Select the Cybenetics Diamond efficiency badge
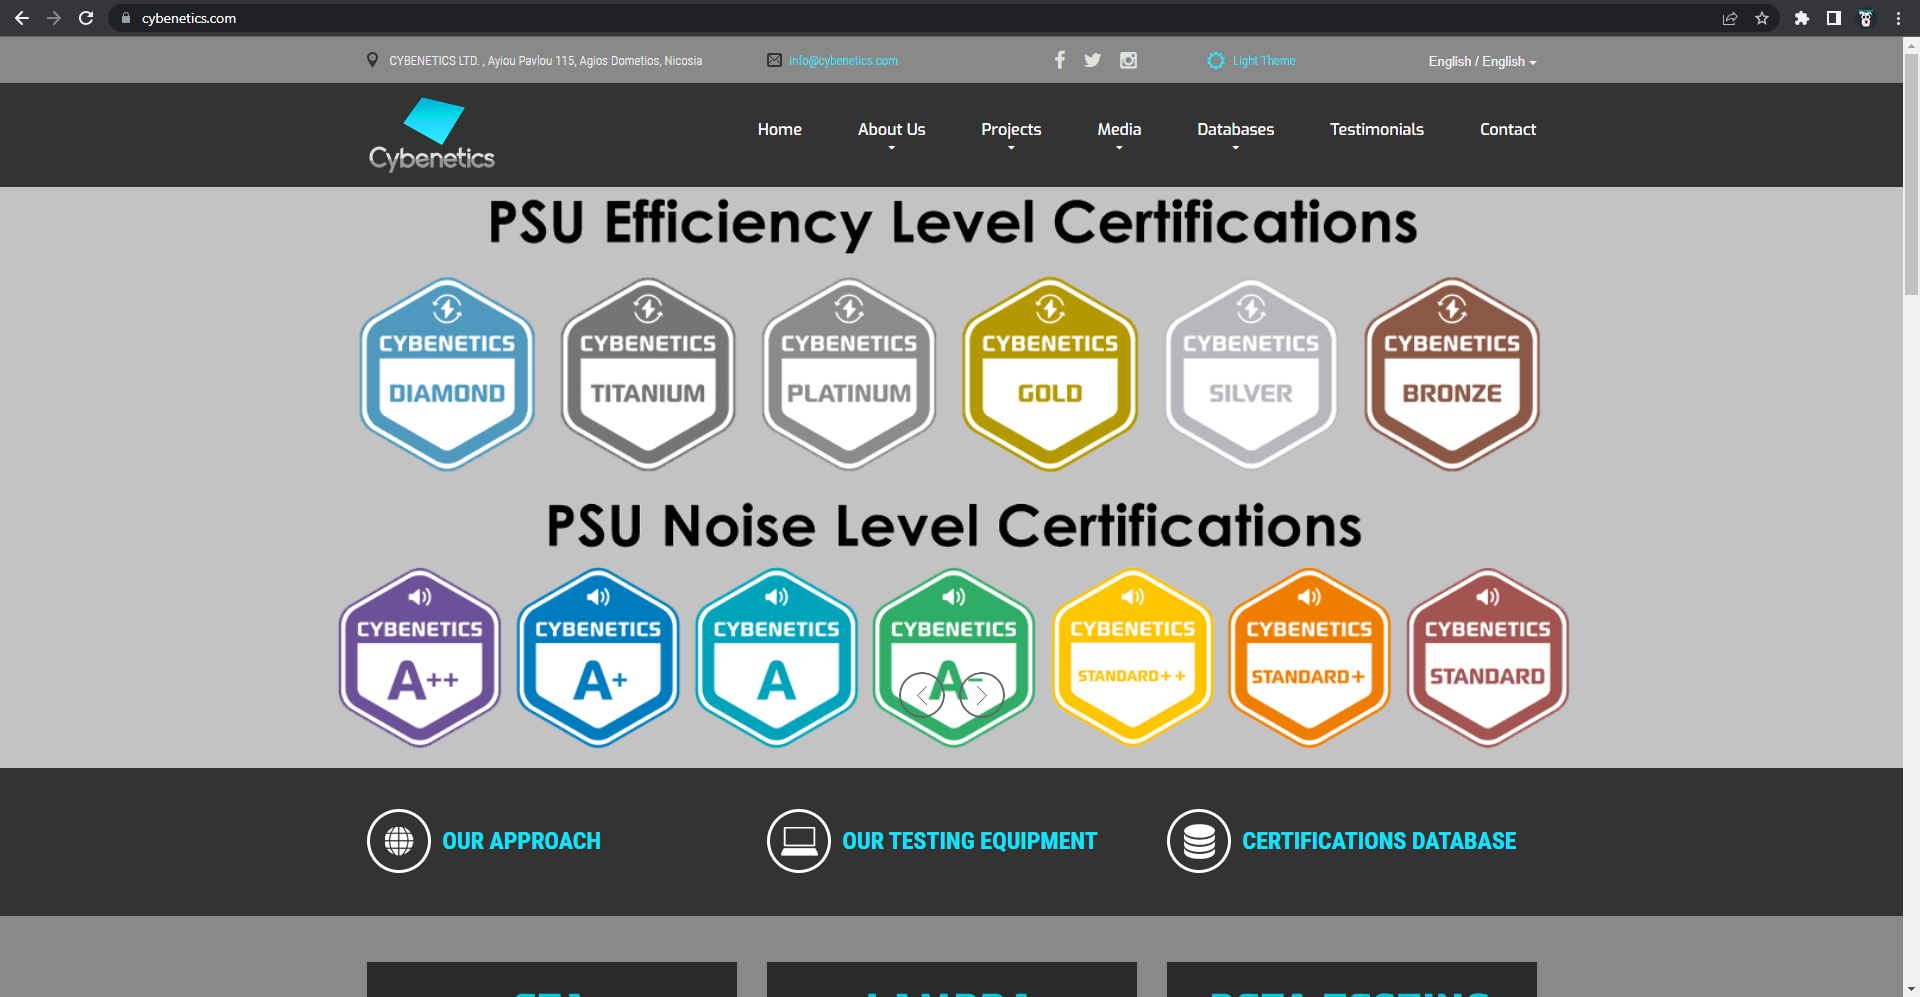 coord(447,374)
